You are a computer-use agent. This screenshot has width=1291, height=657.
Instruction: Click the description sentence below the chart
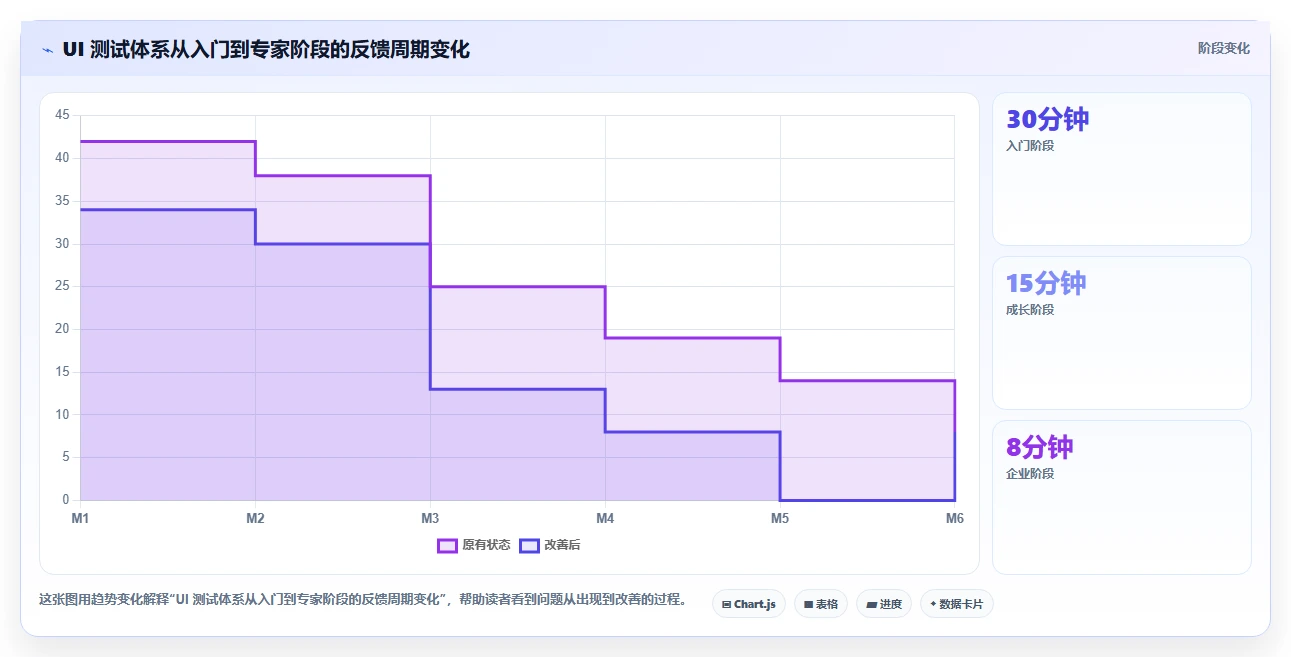tap(363, 600)
